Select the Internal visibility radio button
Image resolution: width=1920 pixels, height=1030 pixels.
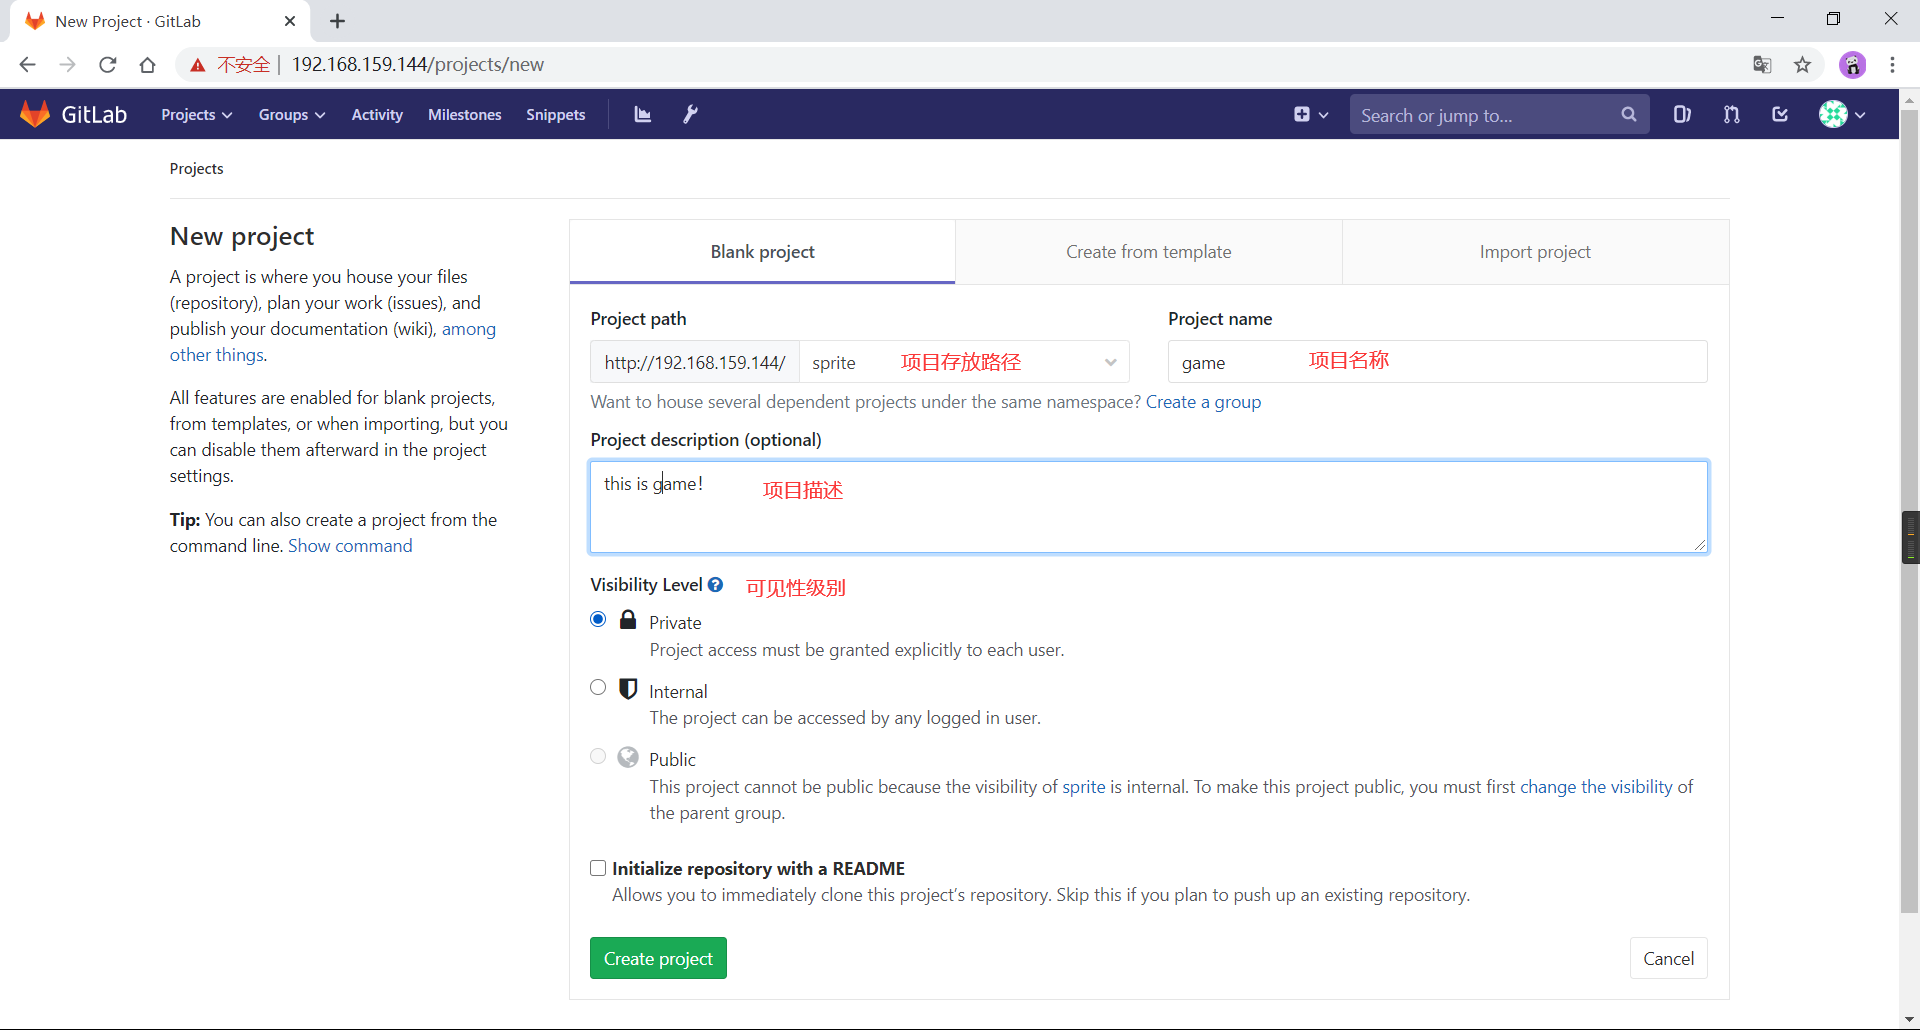click(x=598, y=687)
